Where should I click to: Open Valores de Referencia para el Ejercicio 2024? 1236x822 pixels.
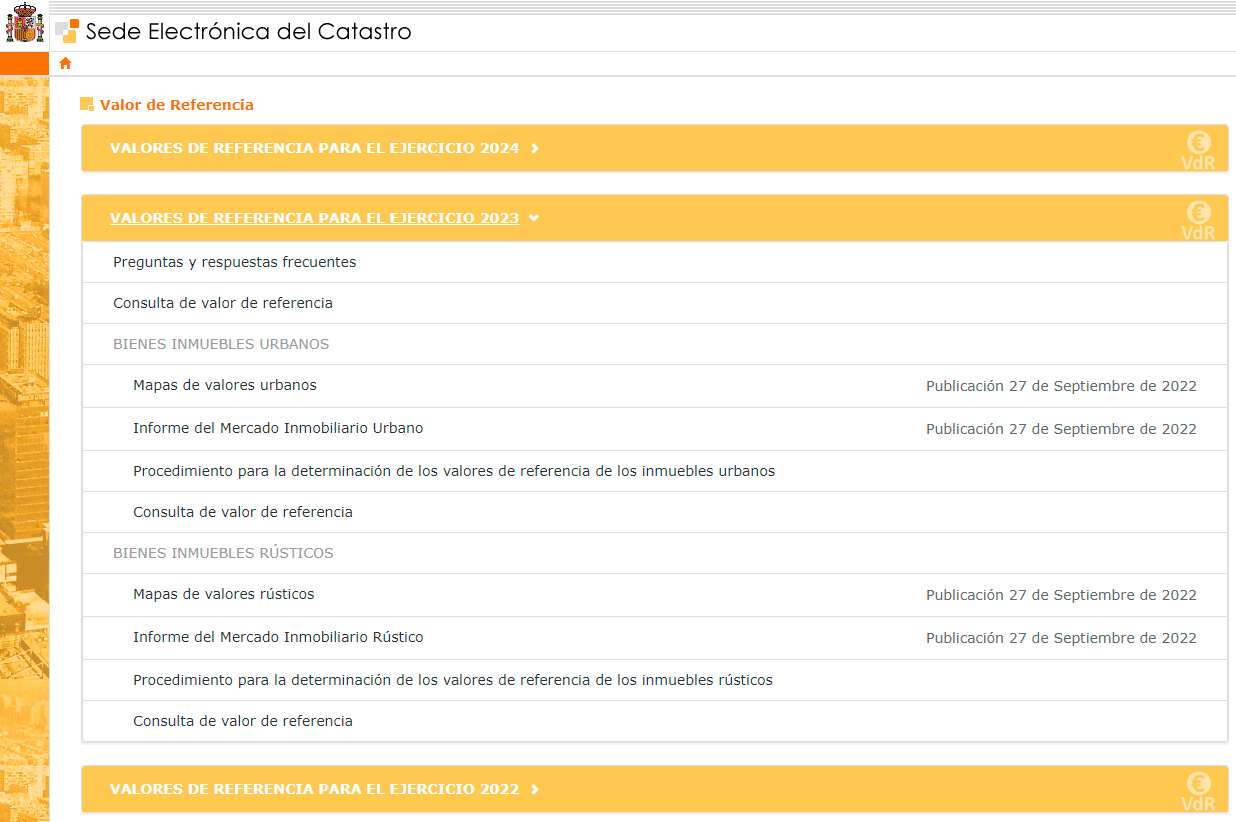(314, 148)
